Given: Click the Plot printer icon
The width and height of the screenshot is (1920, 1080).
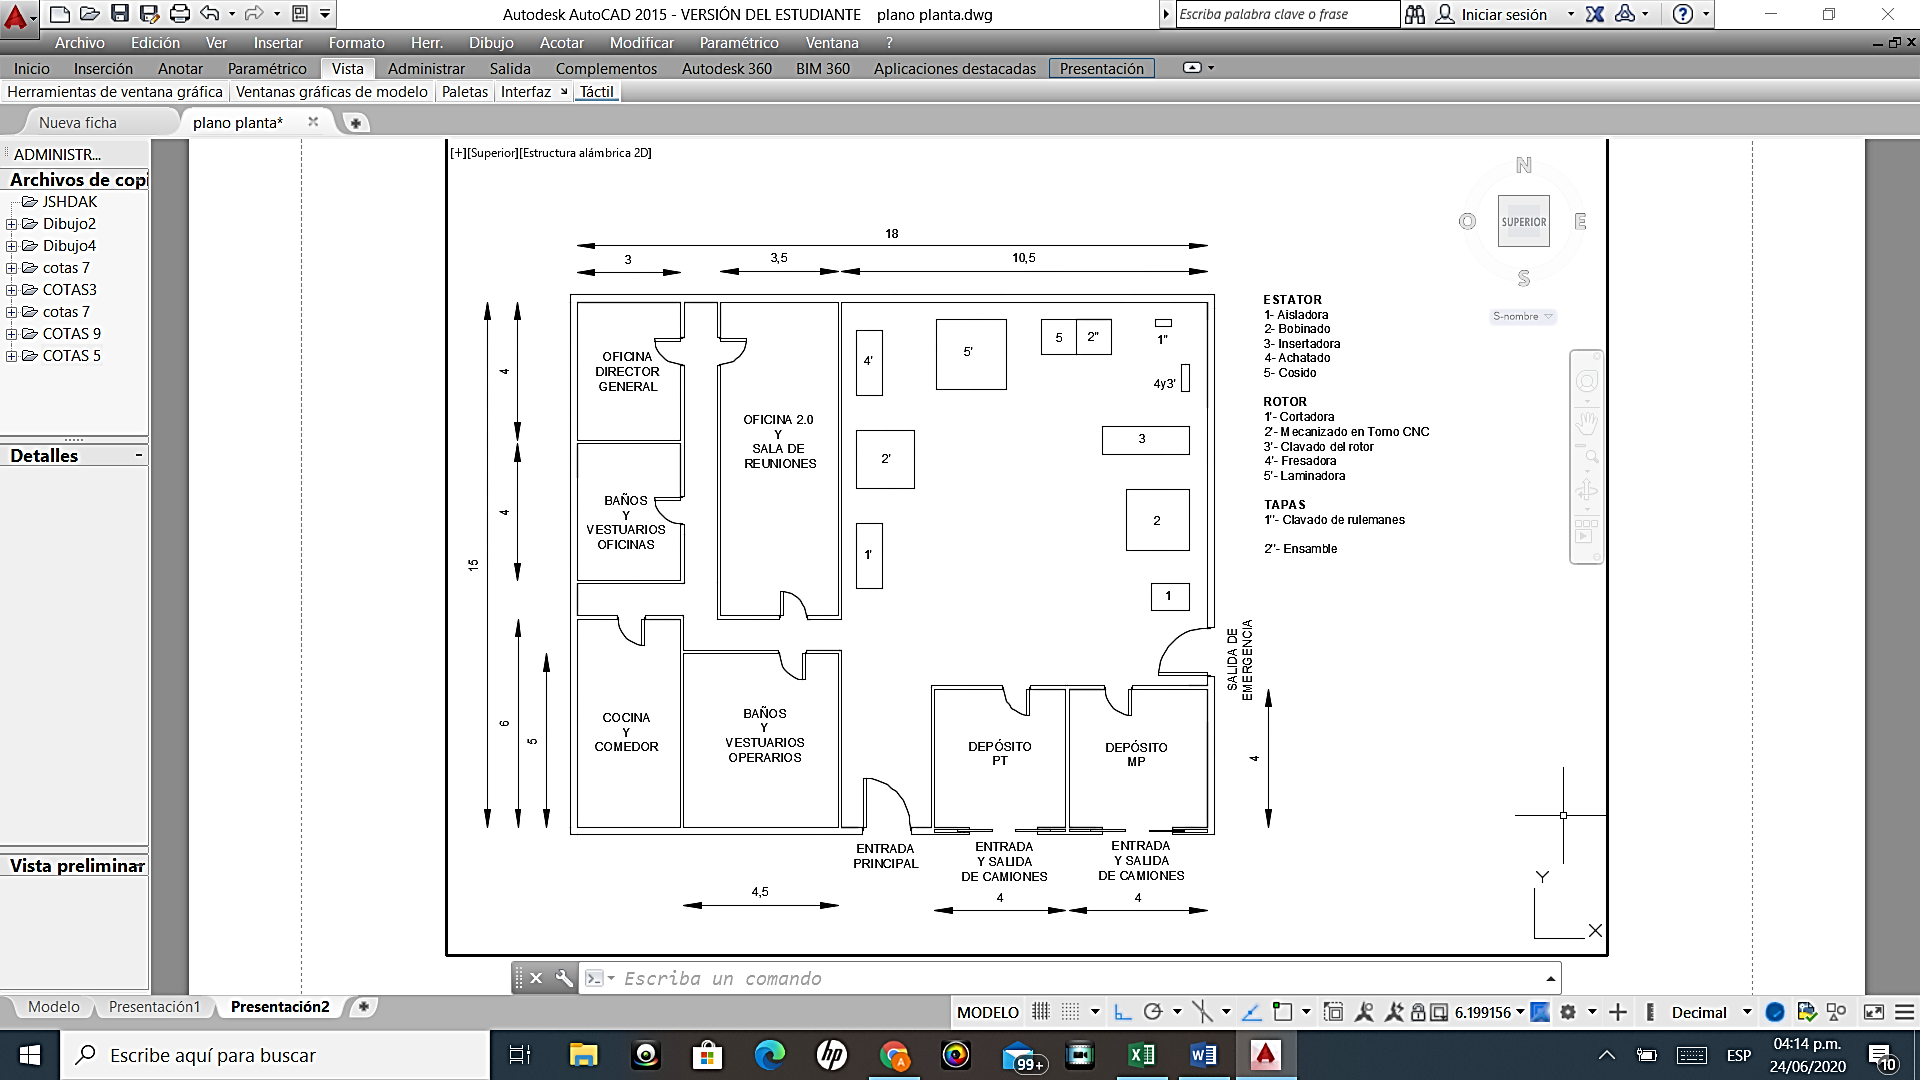Looking at the screenshot, I should click(180, 14).
